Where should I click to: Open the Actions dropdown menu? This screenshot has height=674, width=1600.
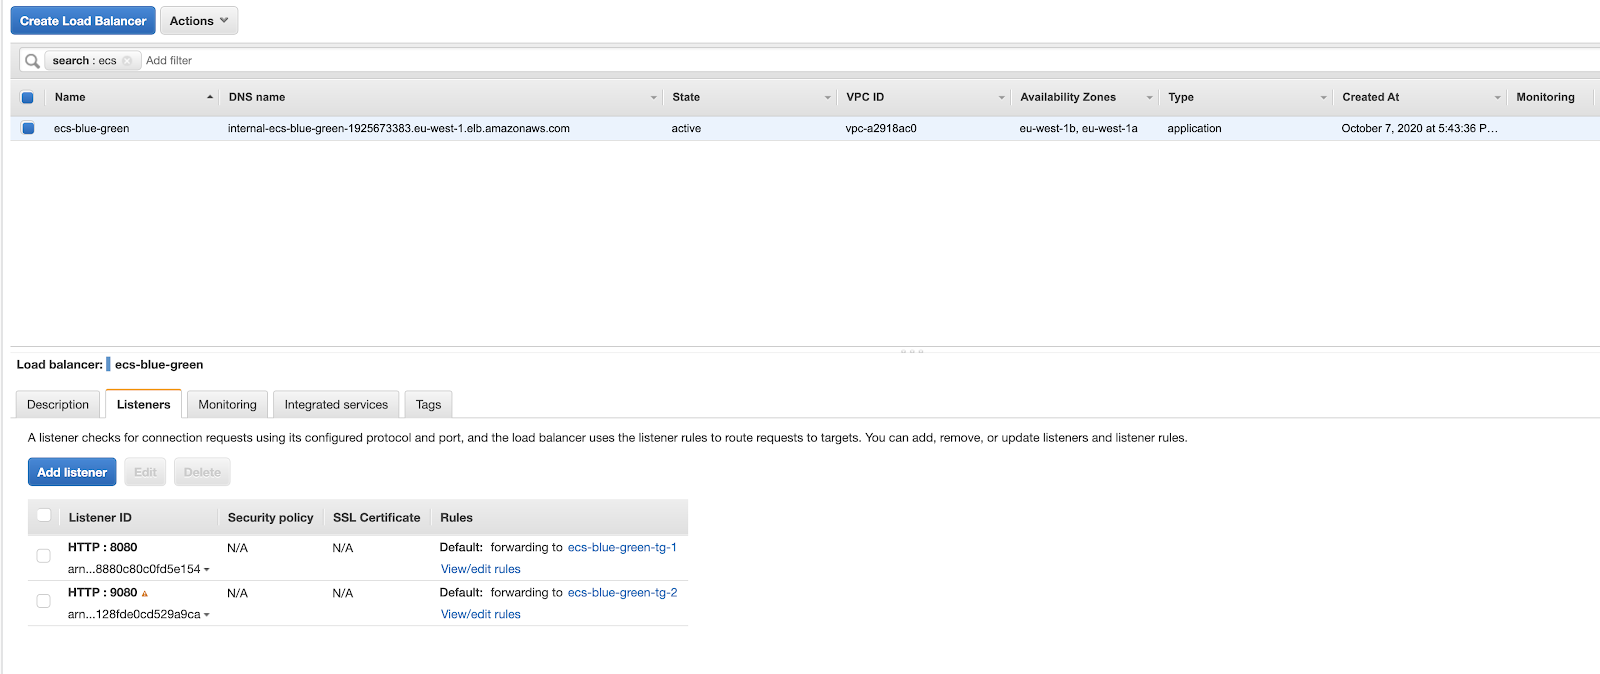[x=199, y=21]
